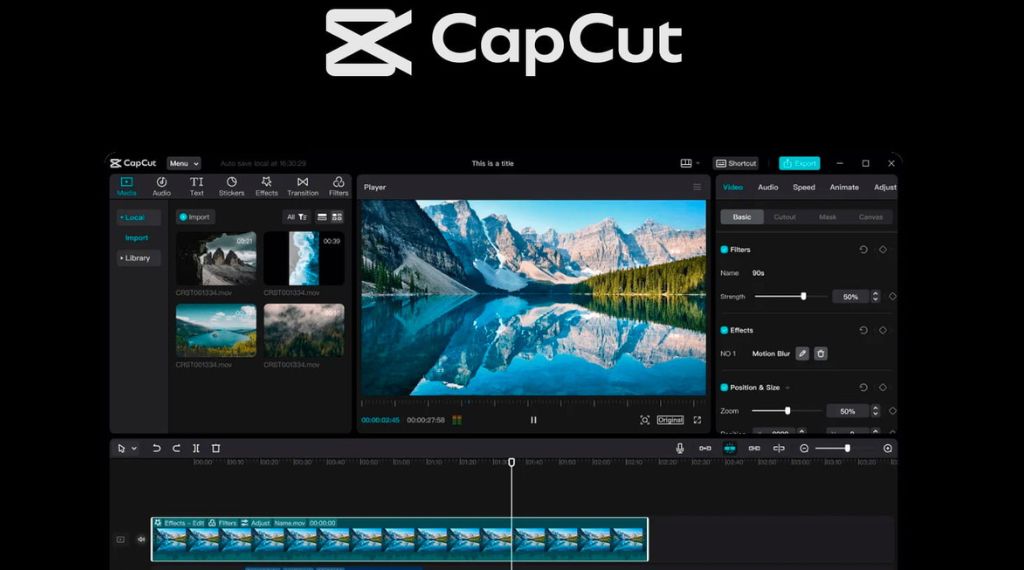The image size is (1024, 570).
Task: Click the Shortcut button
Action: [x=736, y=163]
